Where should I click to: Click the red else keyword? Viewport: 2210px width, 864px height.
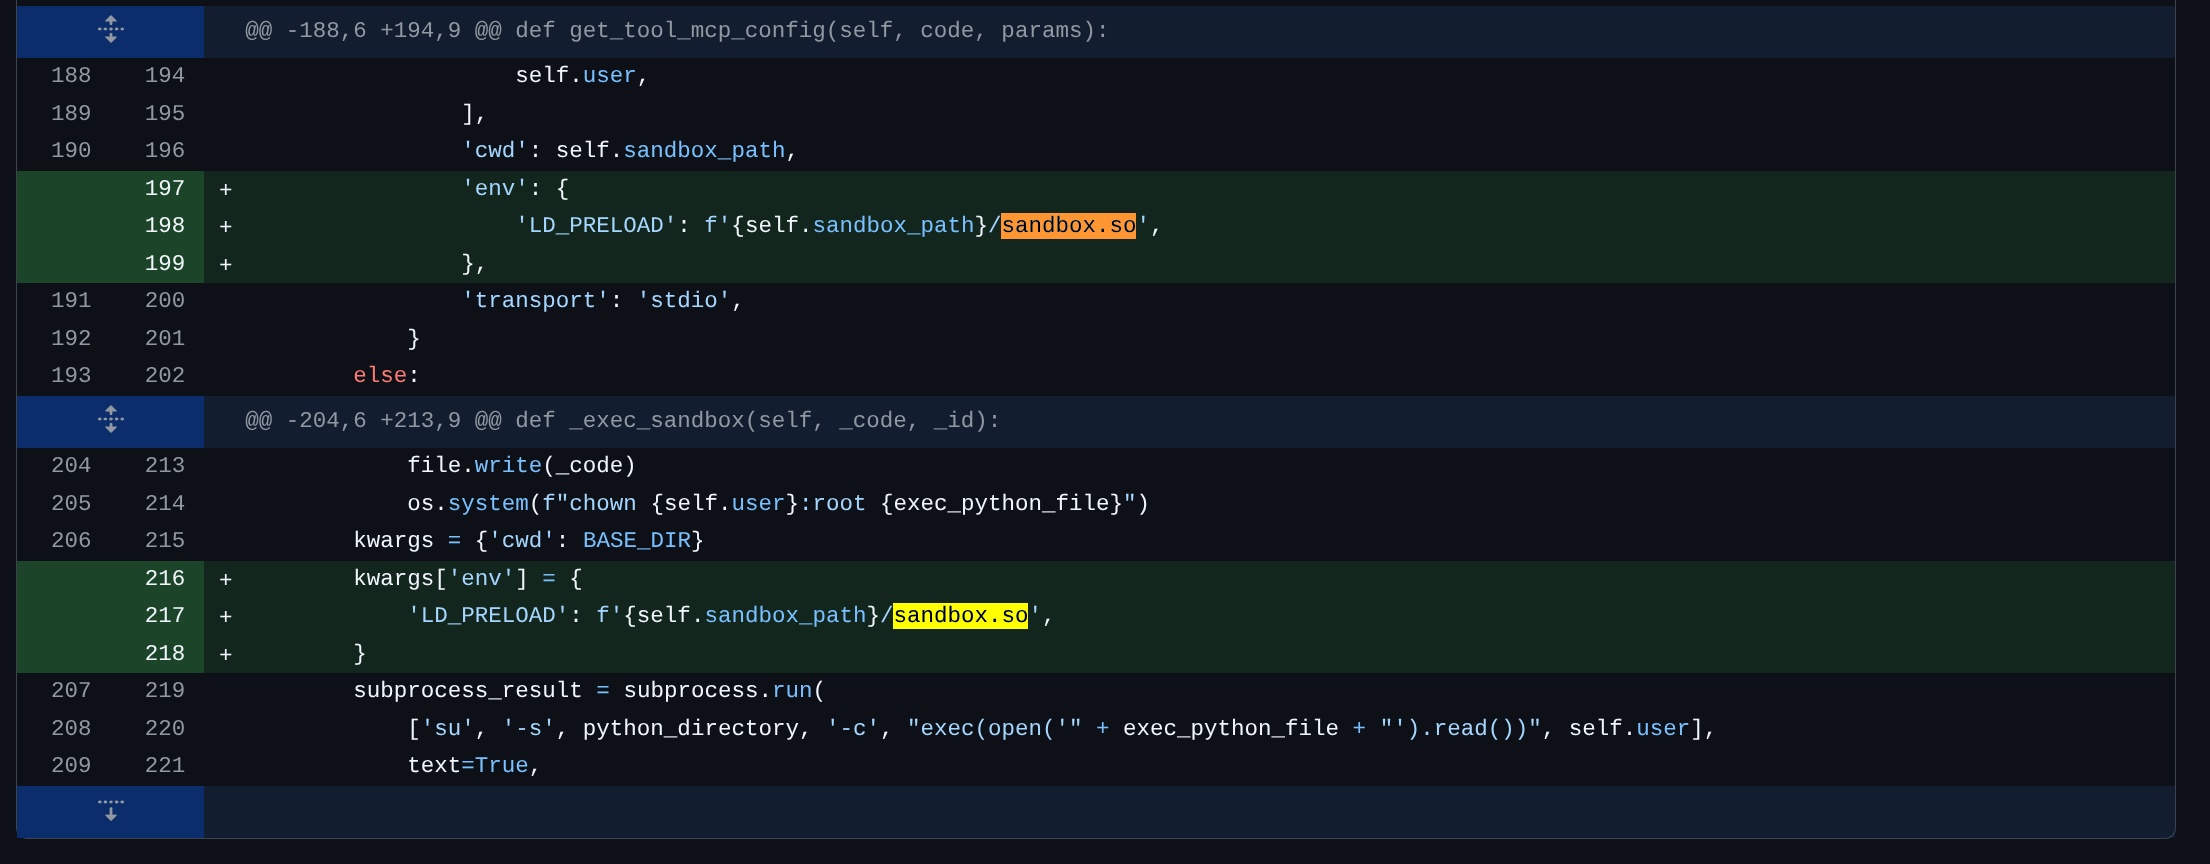click(x=380, y=376)
